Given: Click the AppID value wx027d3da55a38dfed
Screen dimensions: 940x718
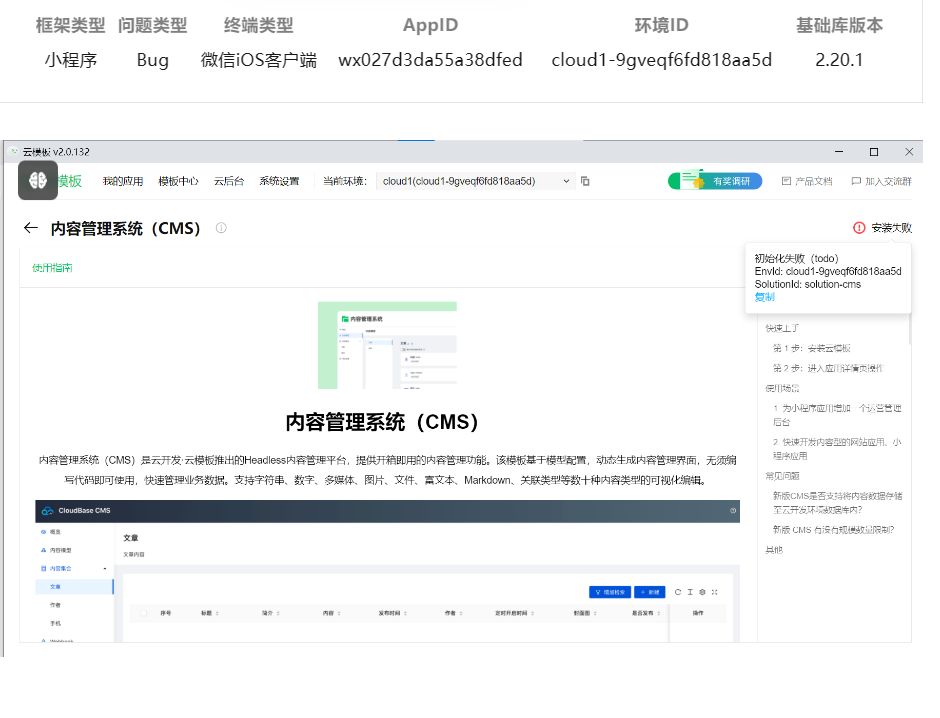Looking at the screenshot, I should 430,60.
